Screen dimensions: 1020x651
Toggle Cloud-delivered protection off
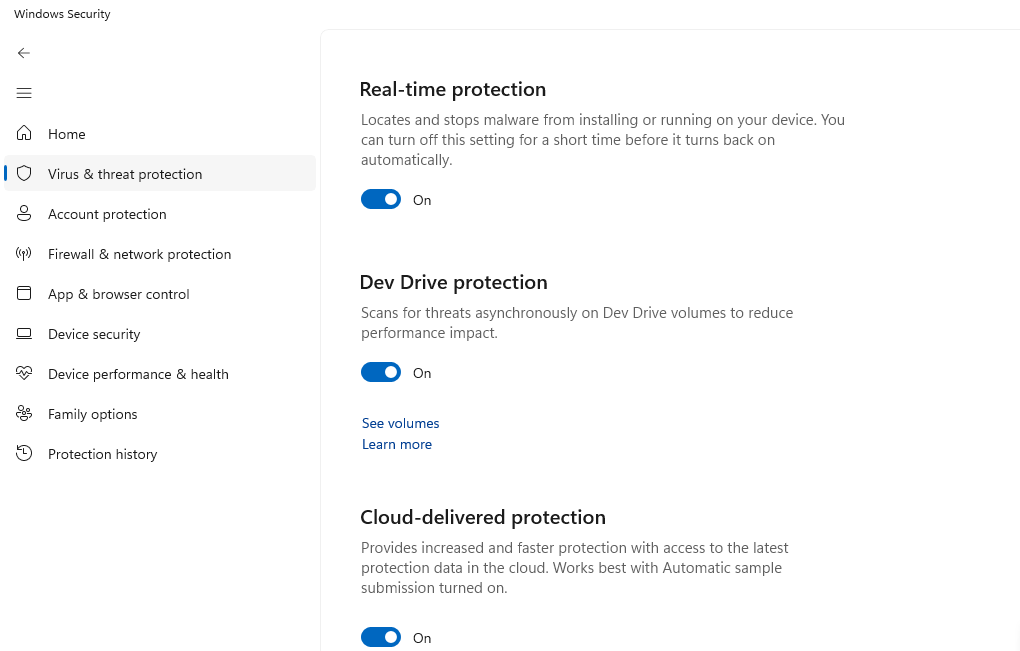pyautogui.click(x=381, y=637)
